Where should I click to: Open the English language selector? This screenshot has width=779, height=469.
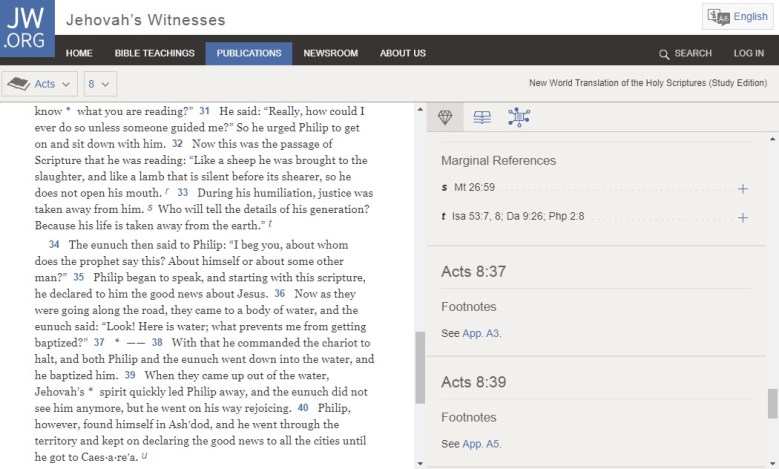click(738, 17)
